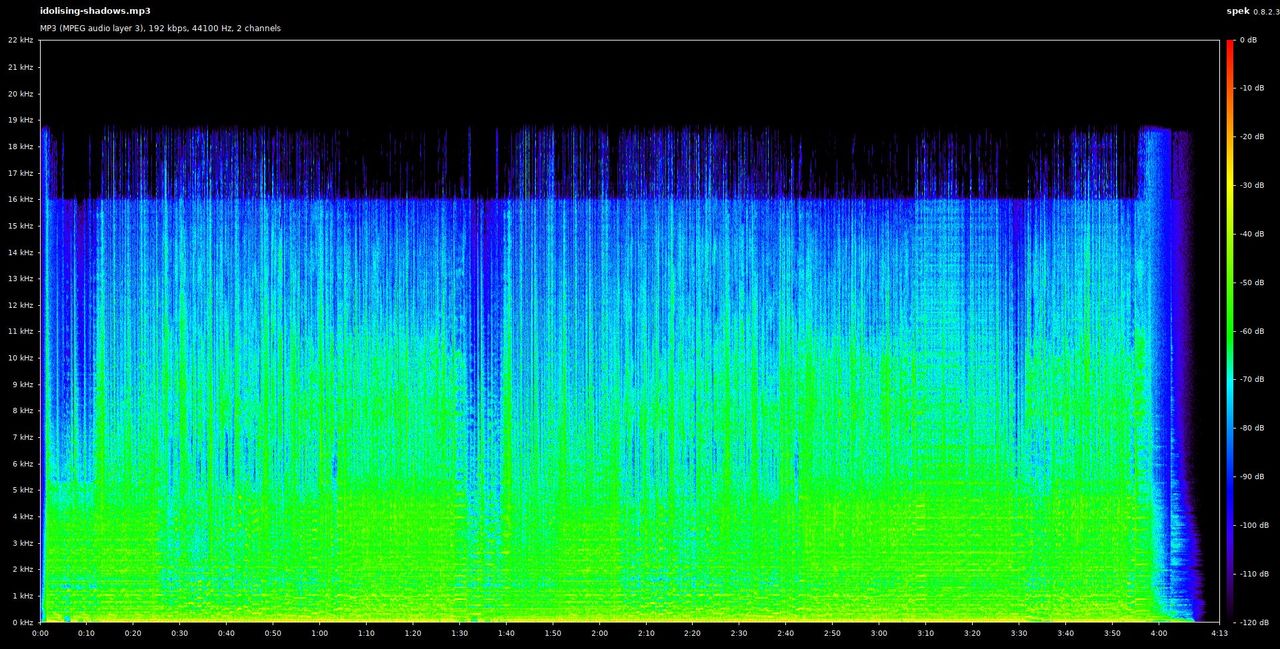Image resolution: width=1280 pixels, height=649 pixels.
Task: Click the 3:10 time axis label
Action: pos(928,633)
